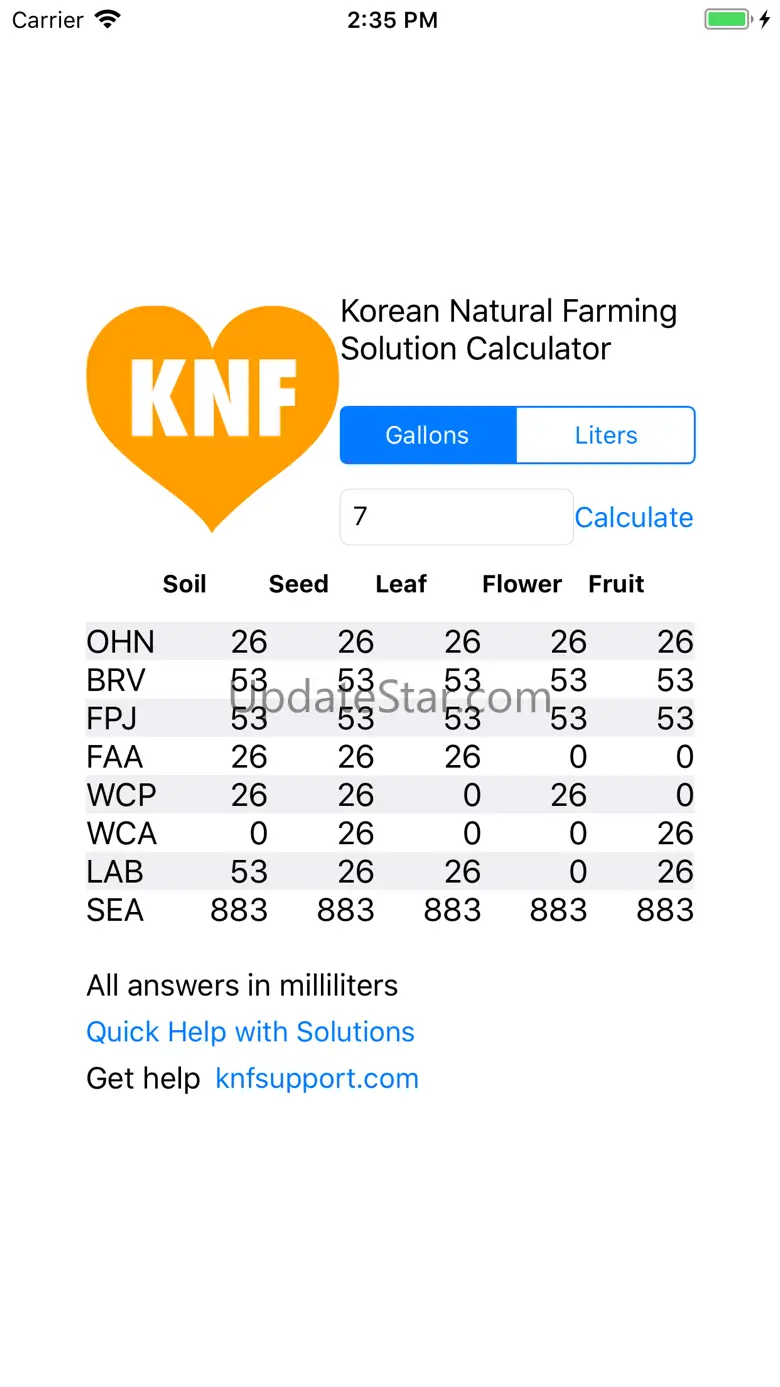Select the FAA row label
The width and height of the screenshot is (780, 1387).
[115, 757]
